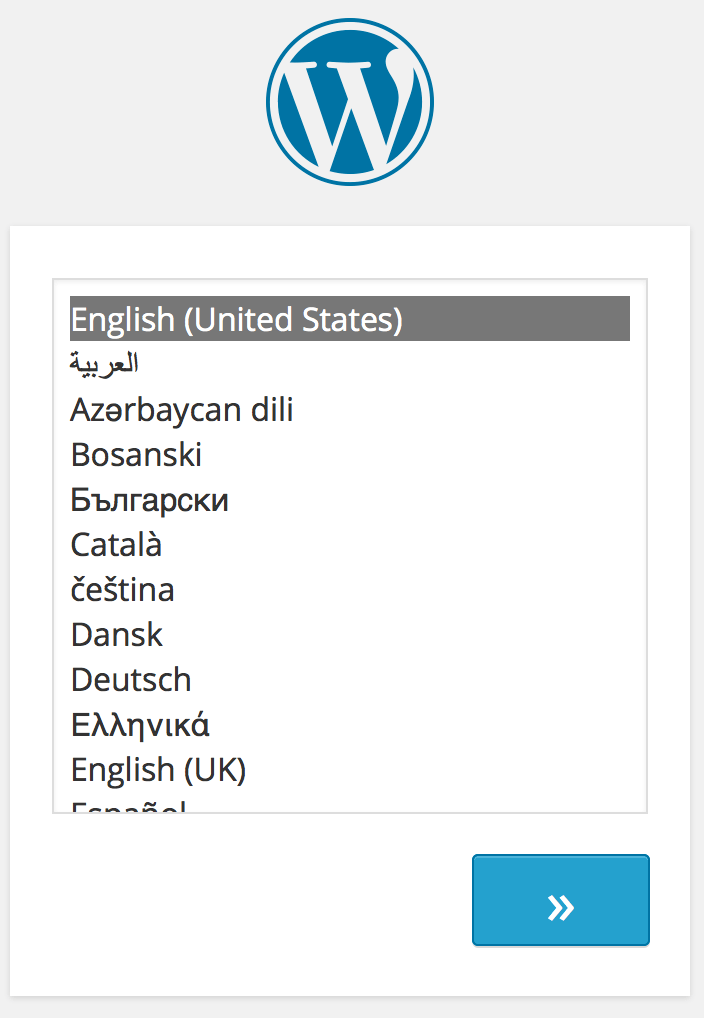Select the Български language option
Image resolution: width=704 pixels, height=1018 pixels.
[x=150, y=500]
